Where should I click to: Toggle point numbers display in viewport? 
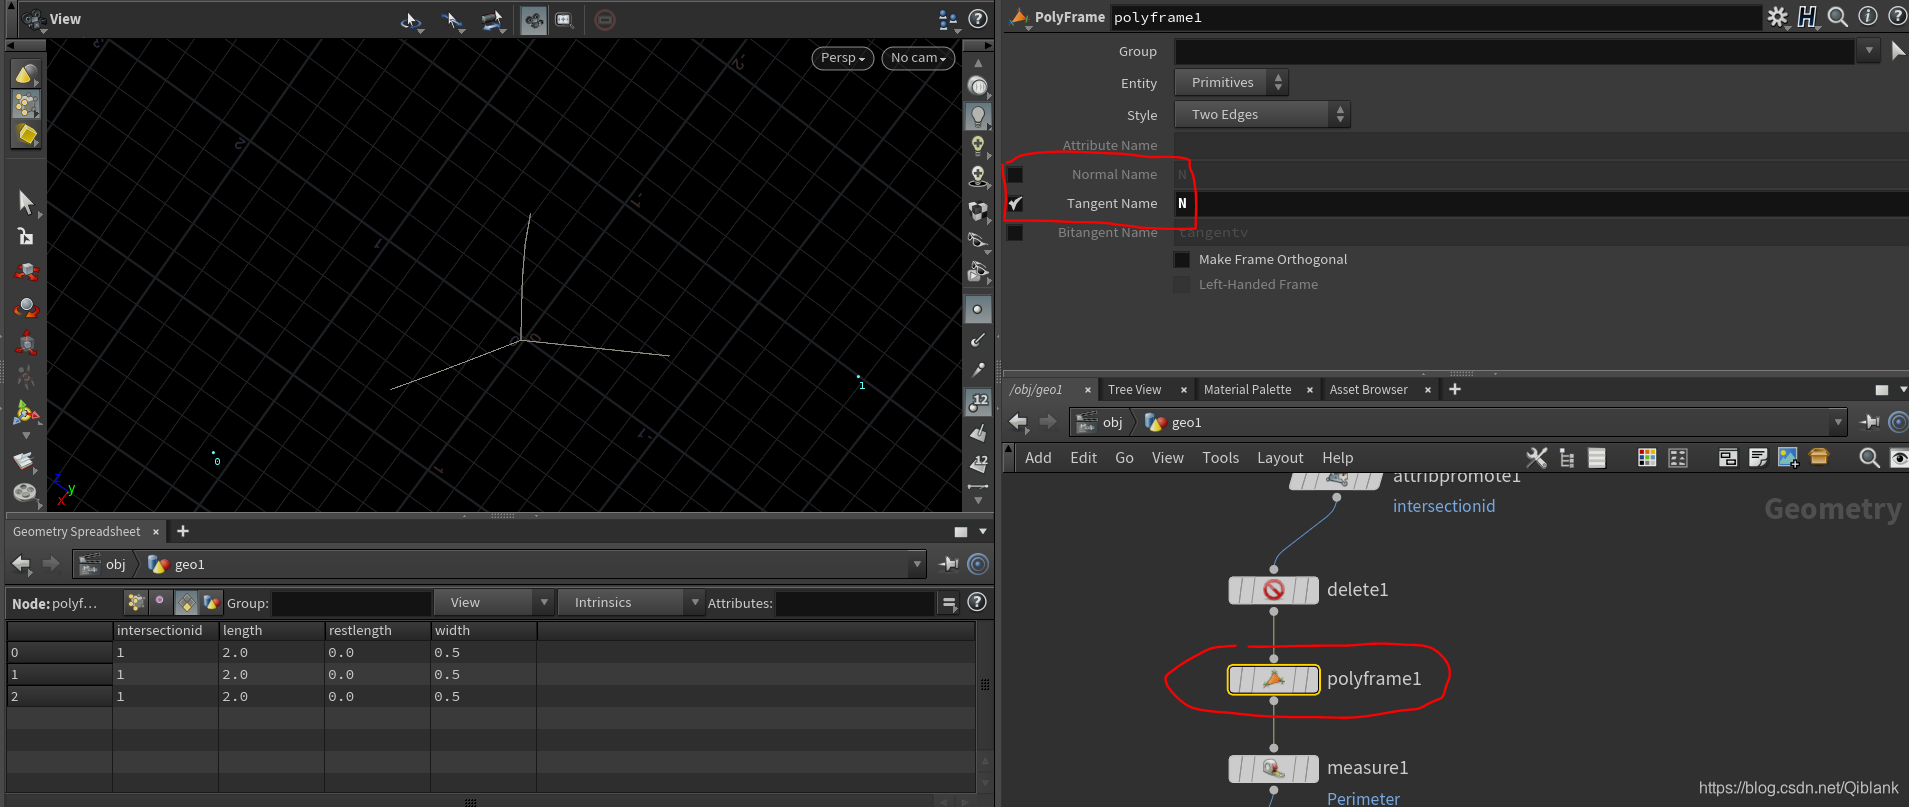click(978, 402)
